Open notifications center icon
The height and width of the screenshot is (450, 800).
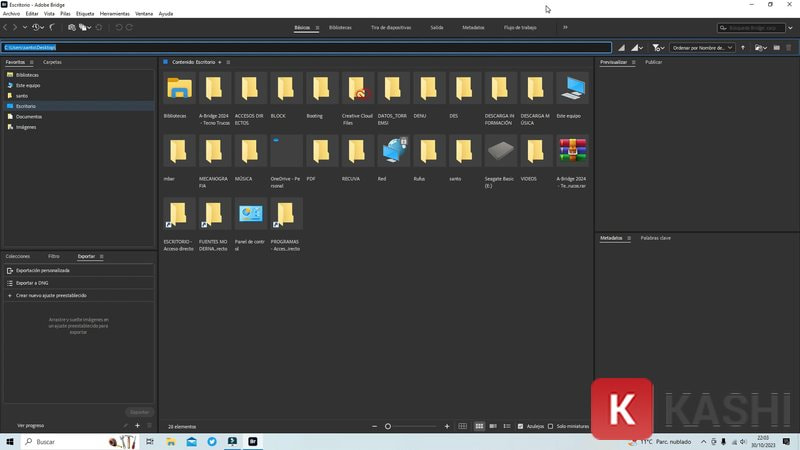coord(786,442)
